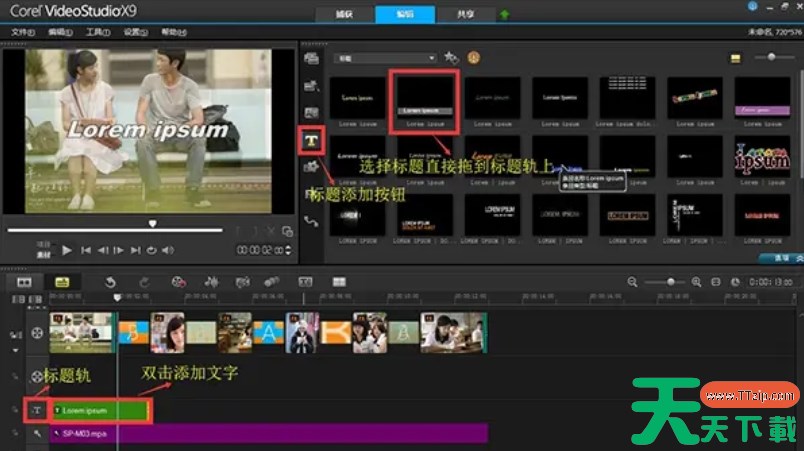Screen dimensions: 804x451
Task: Expand the title category dropdown
Action: pyautogui.click(x=385, y=59)
